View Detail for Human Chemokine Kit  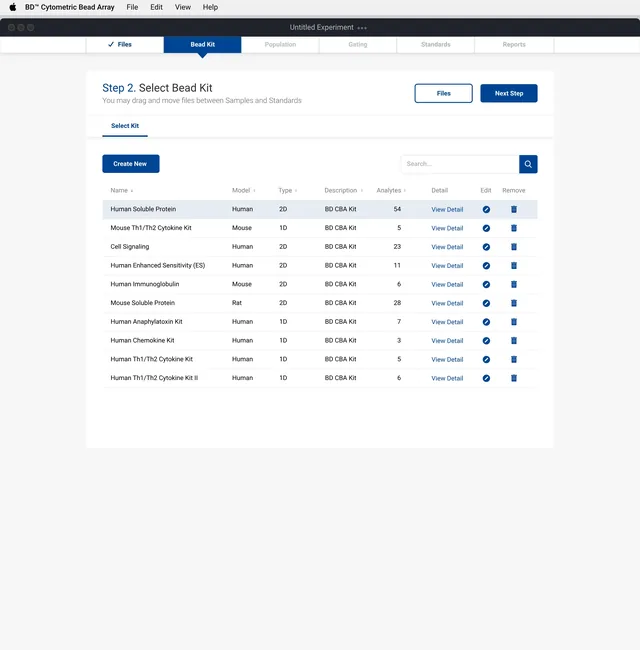click(x=447, y=341)
